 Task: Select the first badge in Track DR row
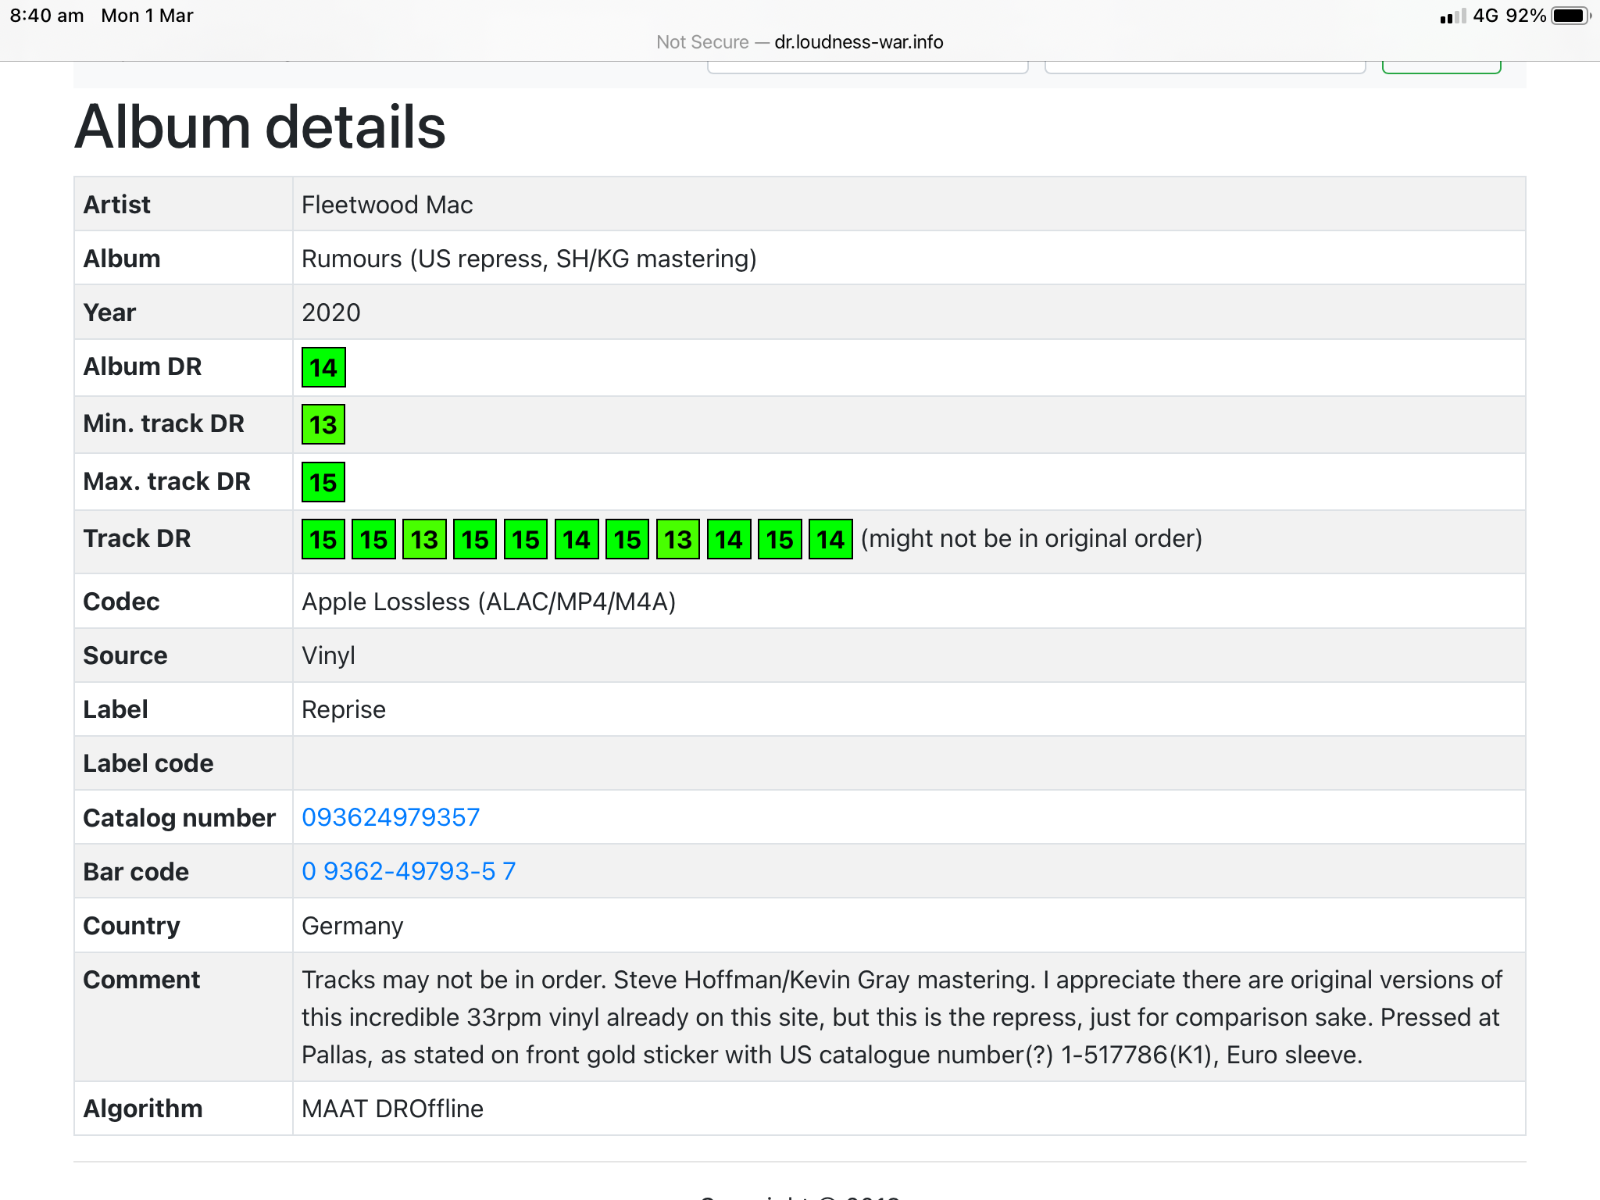323,540
